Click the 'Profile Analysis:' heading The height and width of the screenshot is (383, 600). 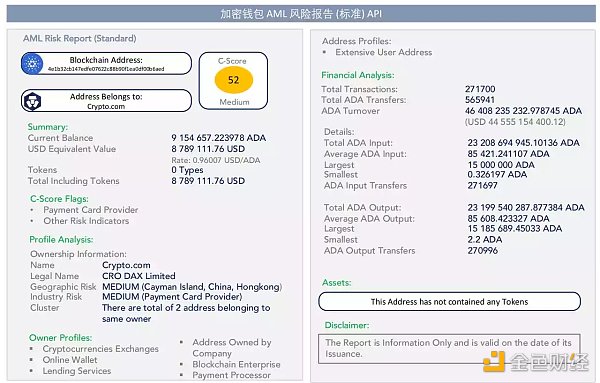tap(61, 240)
